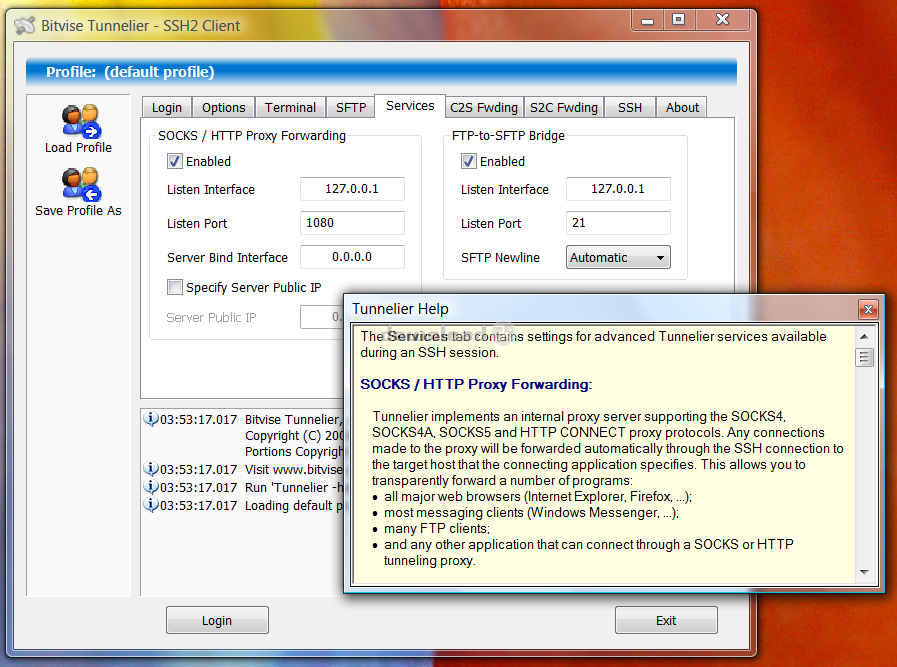
Task: Click info icon of 'Bitvise Tunnelier' log entry
Action: (x=150, y=419)
